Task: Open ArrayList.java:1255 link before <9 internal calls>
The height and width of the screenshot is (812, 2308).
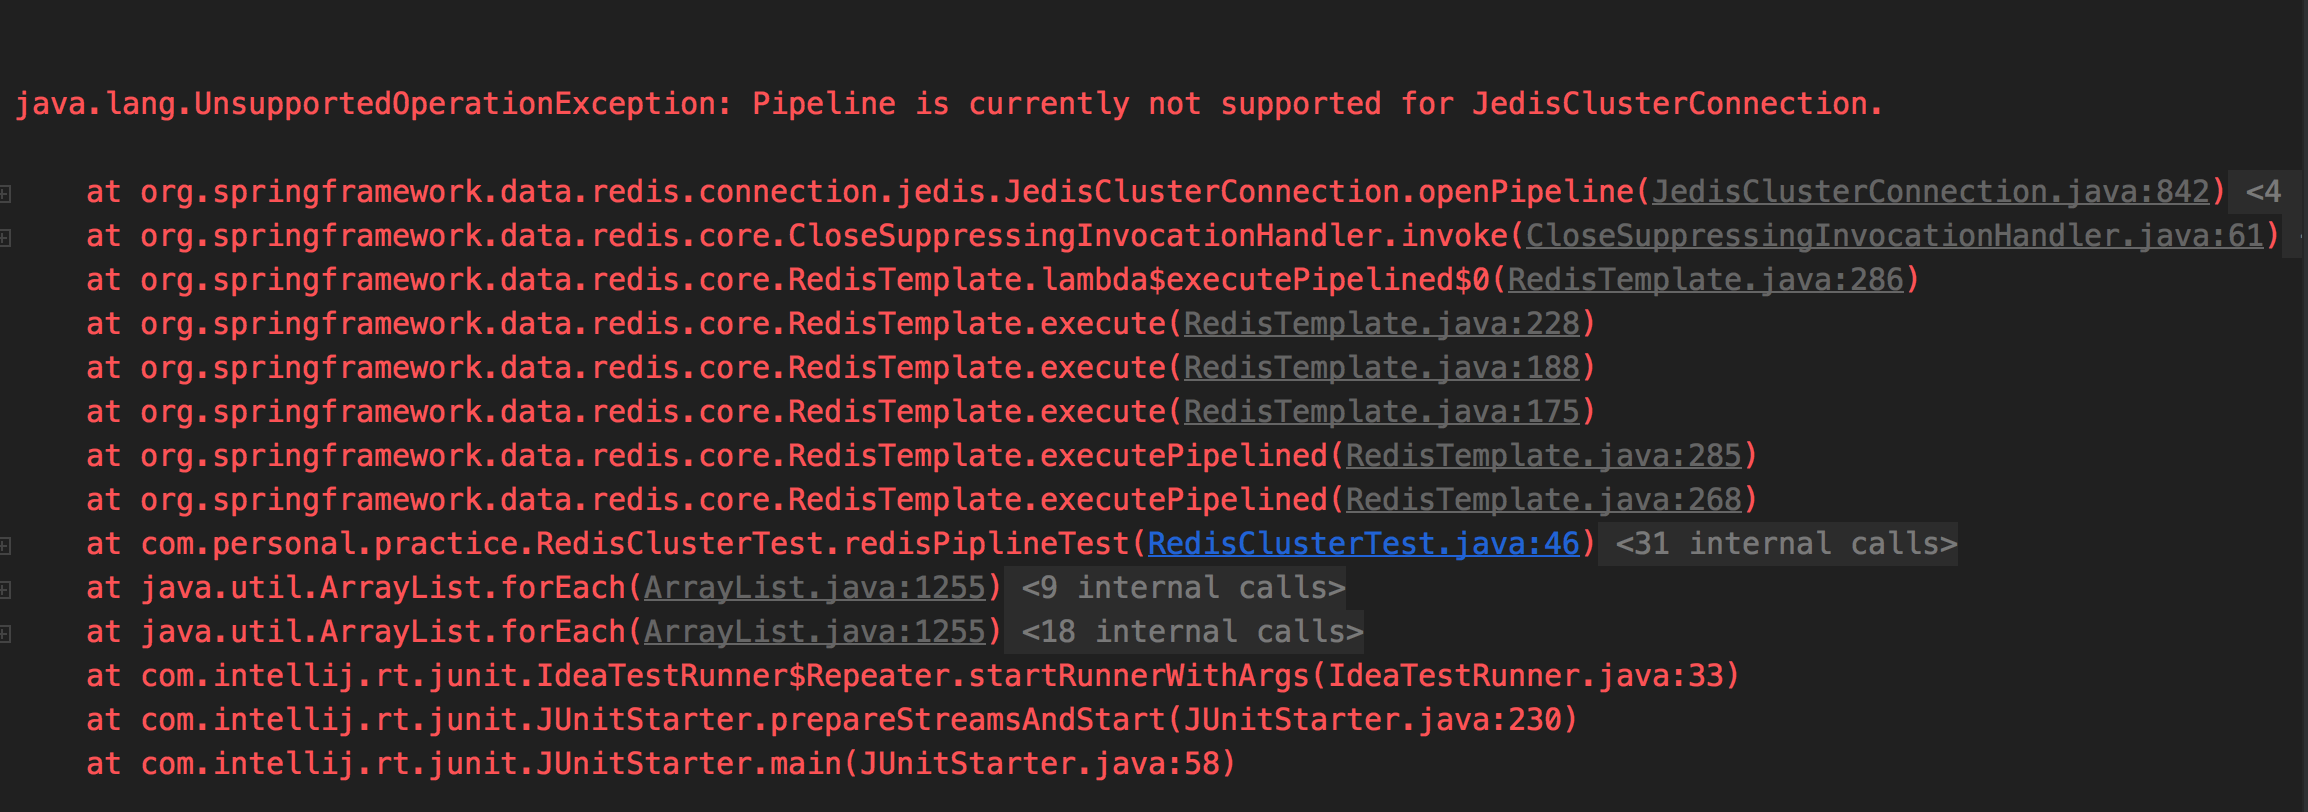Action: 814,588
